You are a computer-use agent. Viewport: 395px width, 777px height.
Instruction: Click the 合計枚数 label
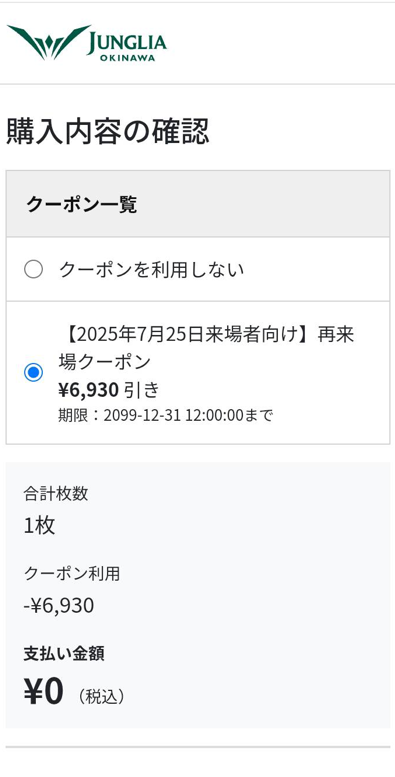(56, 493)
